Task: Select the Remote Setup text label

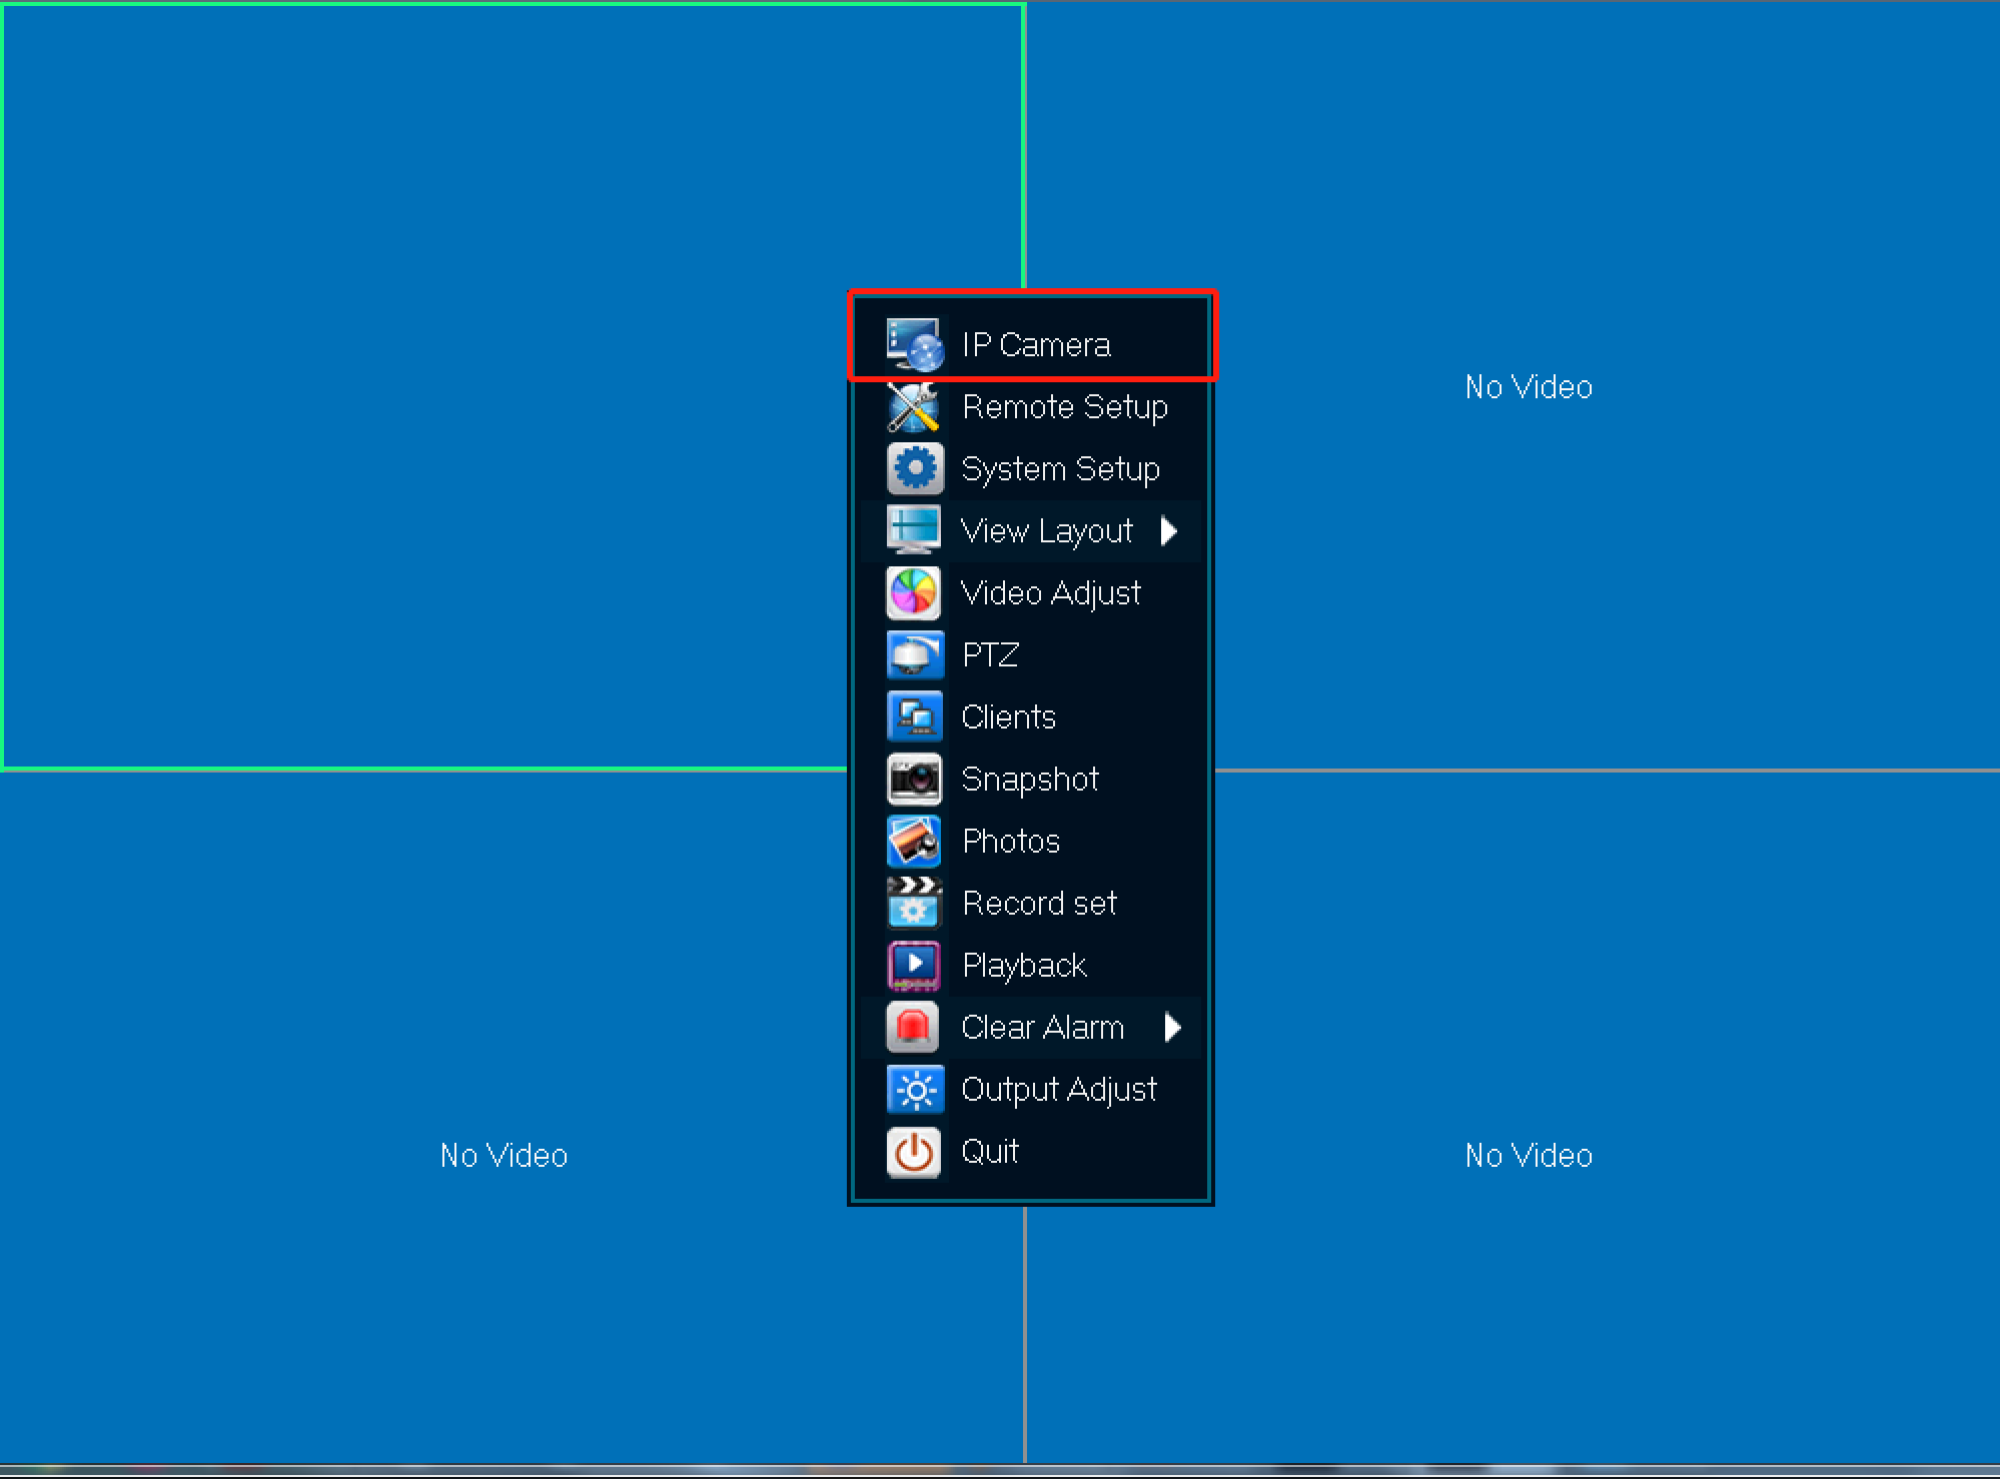Action: [x=1064, y=407]
